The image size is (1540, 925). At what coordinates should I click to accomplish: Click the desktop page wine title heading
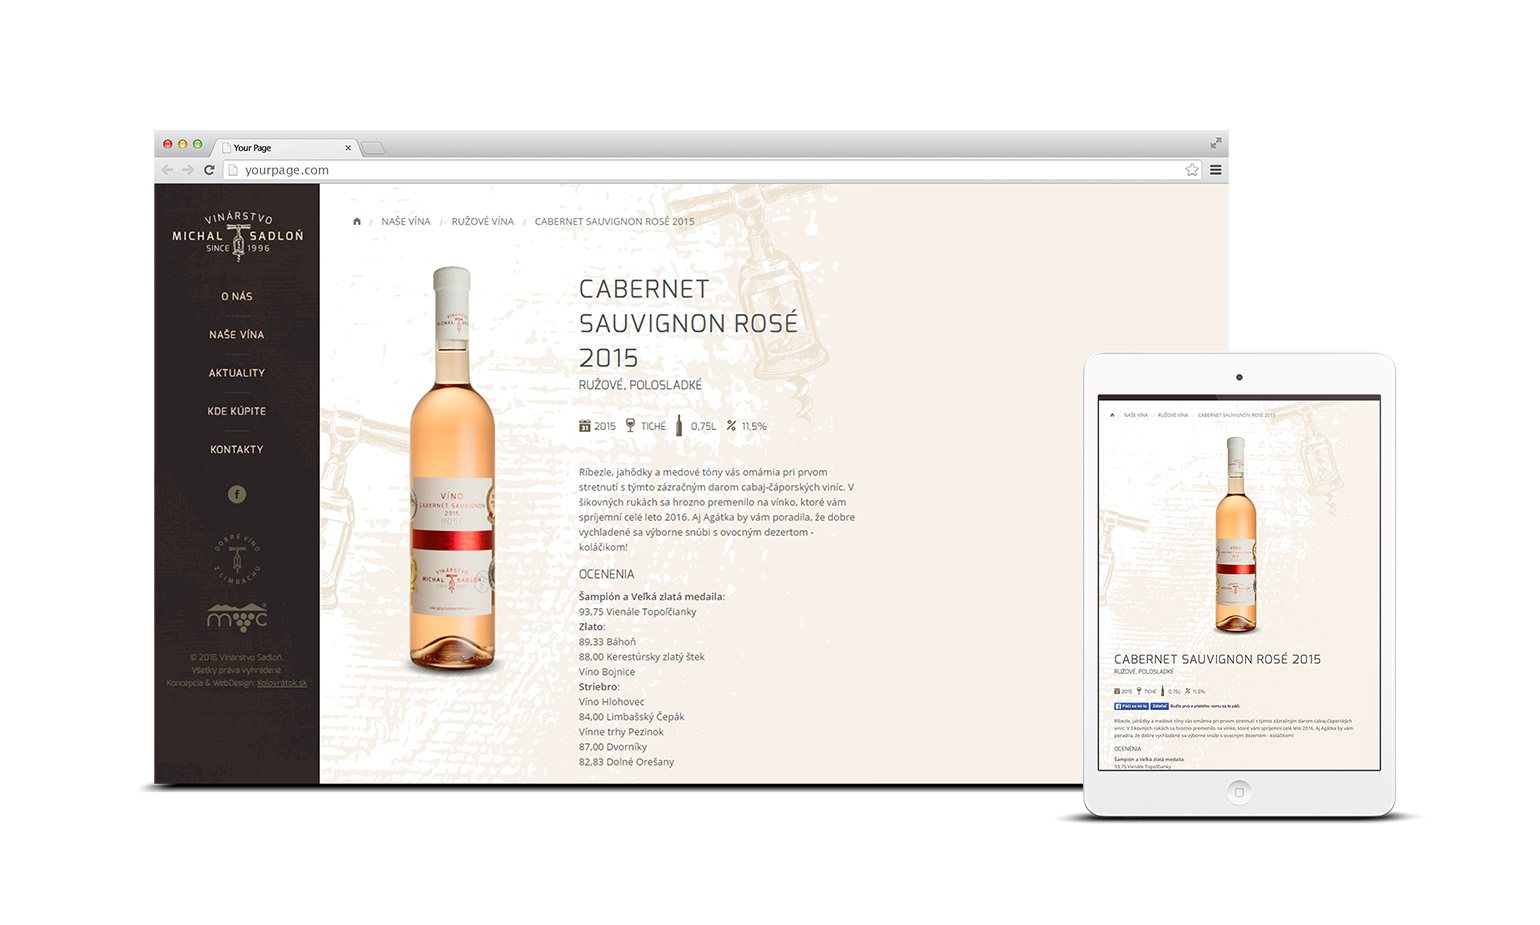click(689, 323)
